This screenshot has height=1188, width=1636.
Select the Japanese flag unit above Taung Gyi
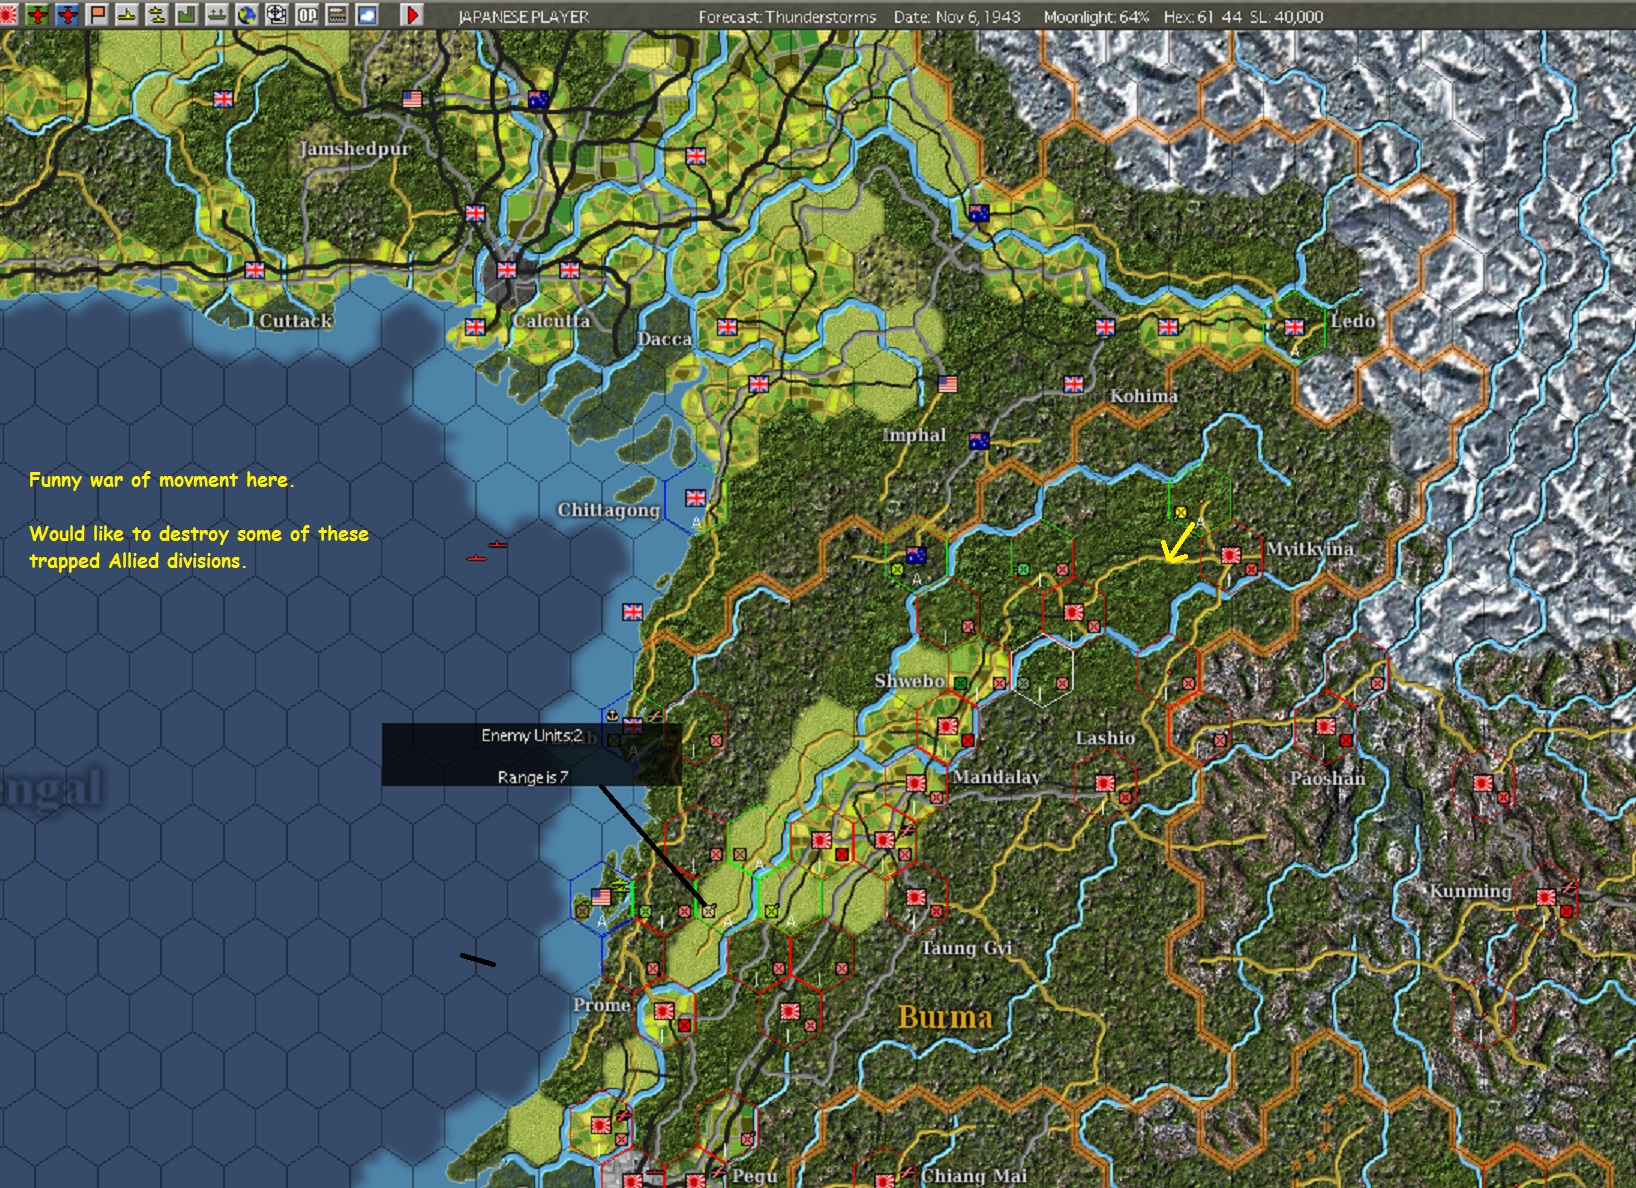916,897
